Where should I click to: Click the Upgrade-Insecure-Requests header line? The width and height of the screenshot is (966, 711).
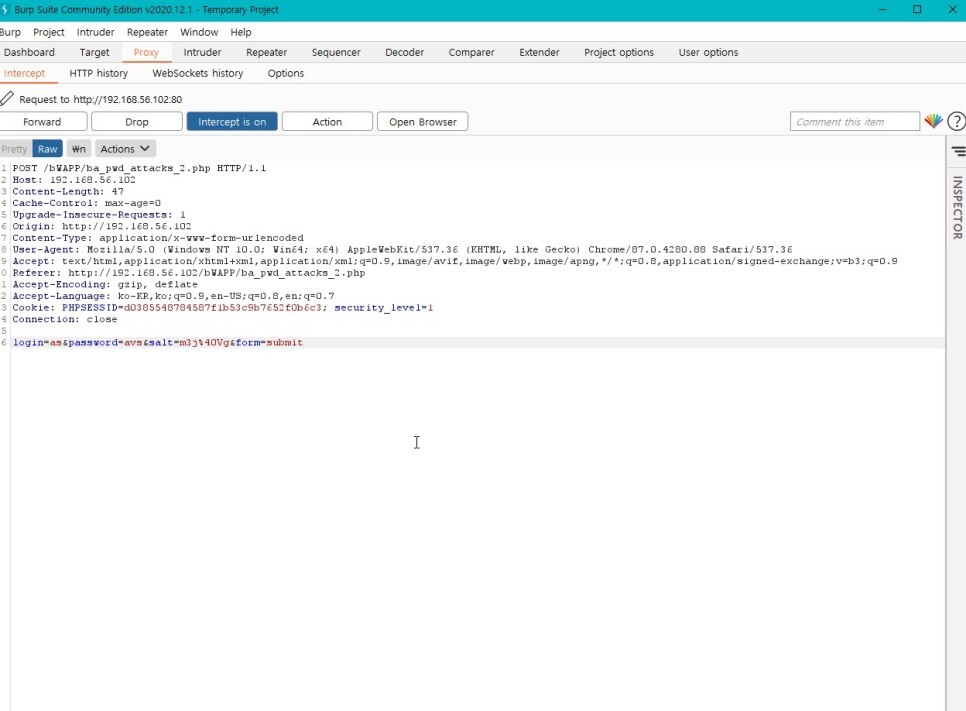(99, 215)
